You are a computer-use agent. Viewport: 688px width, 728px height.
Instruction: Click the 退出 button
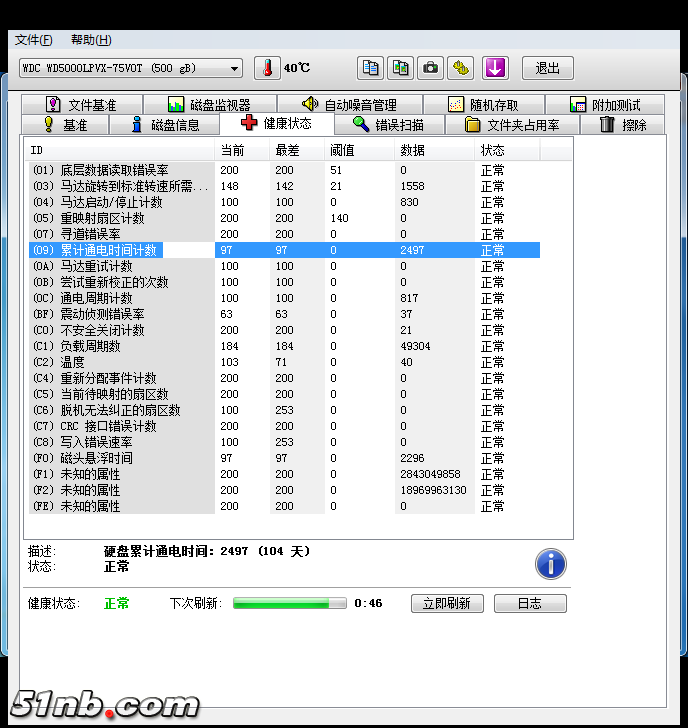click(548, 68)
